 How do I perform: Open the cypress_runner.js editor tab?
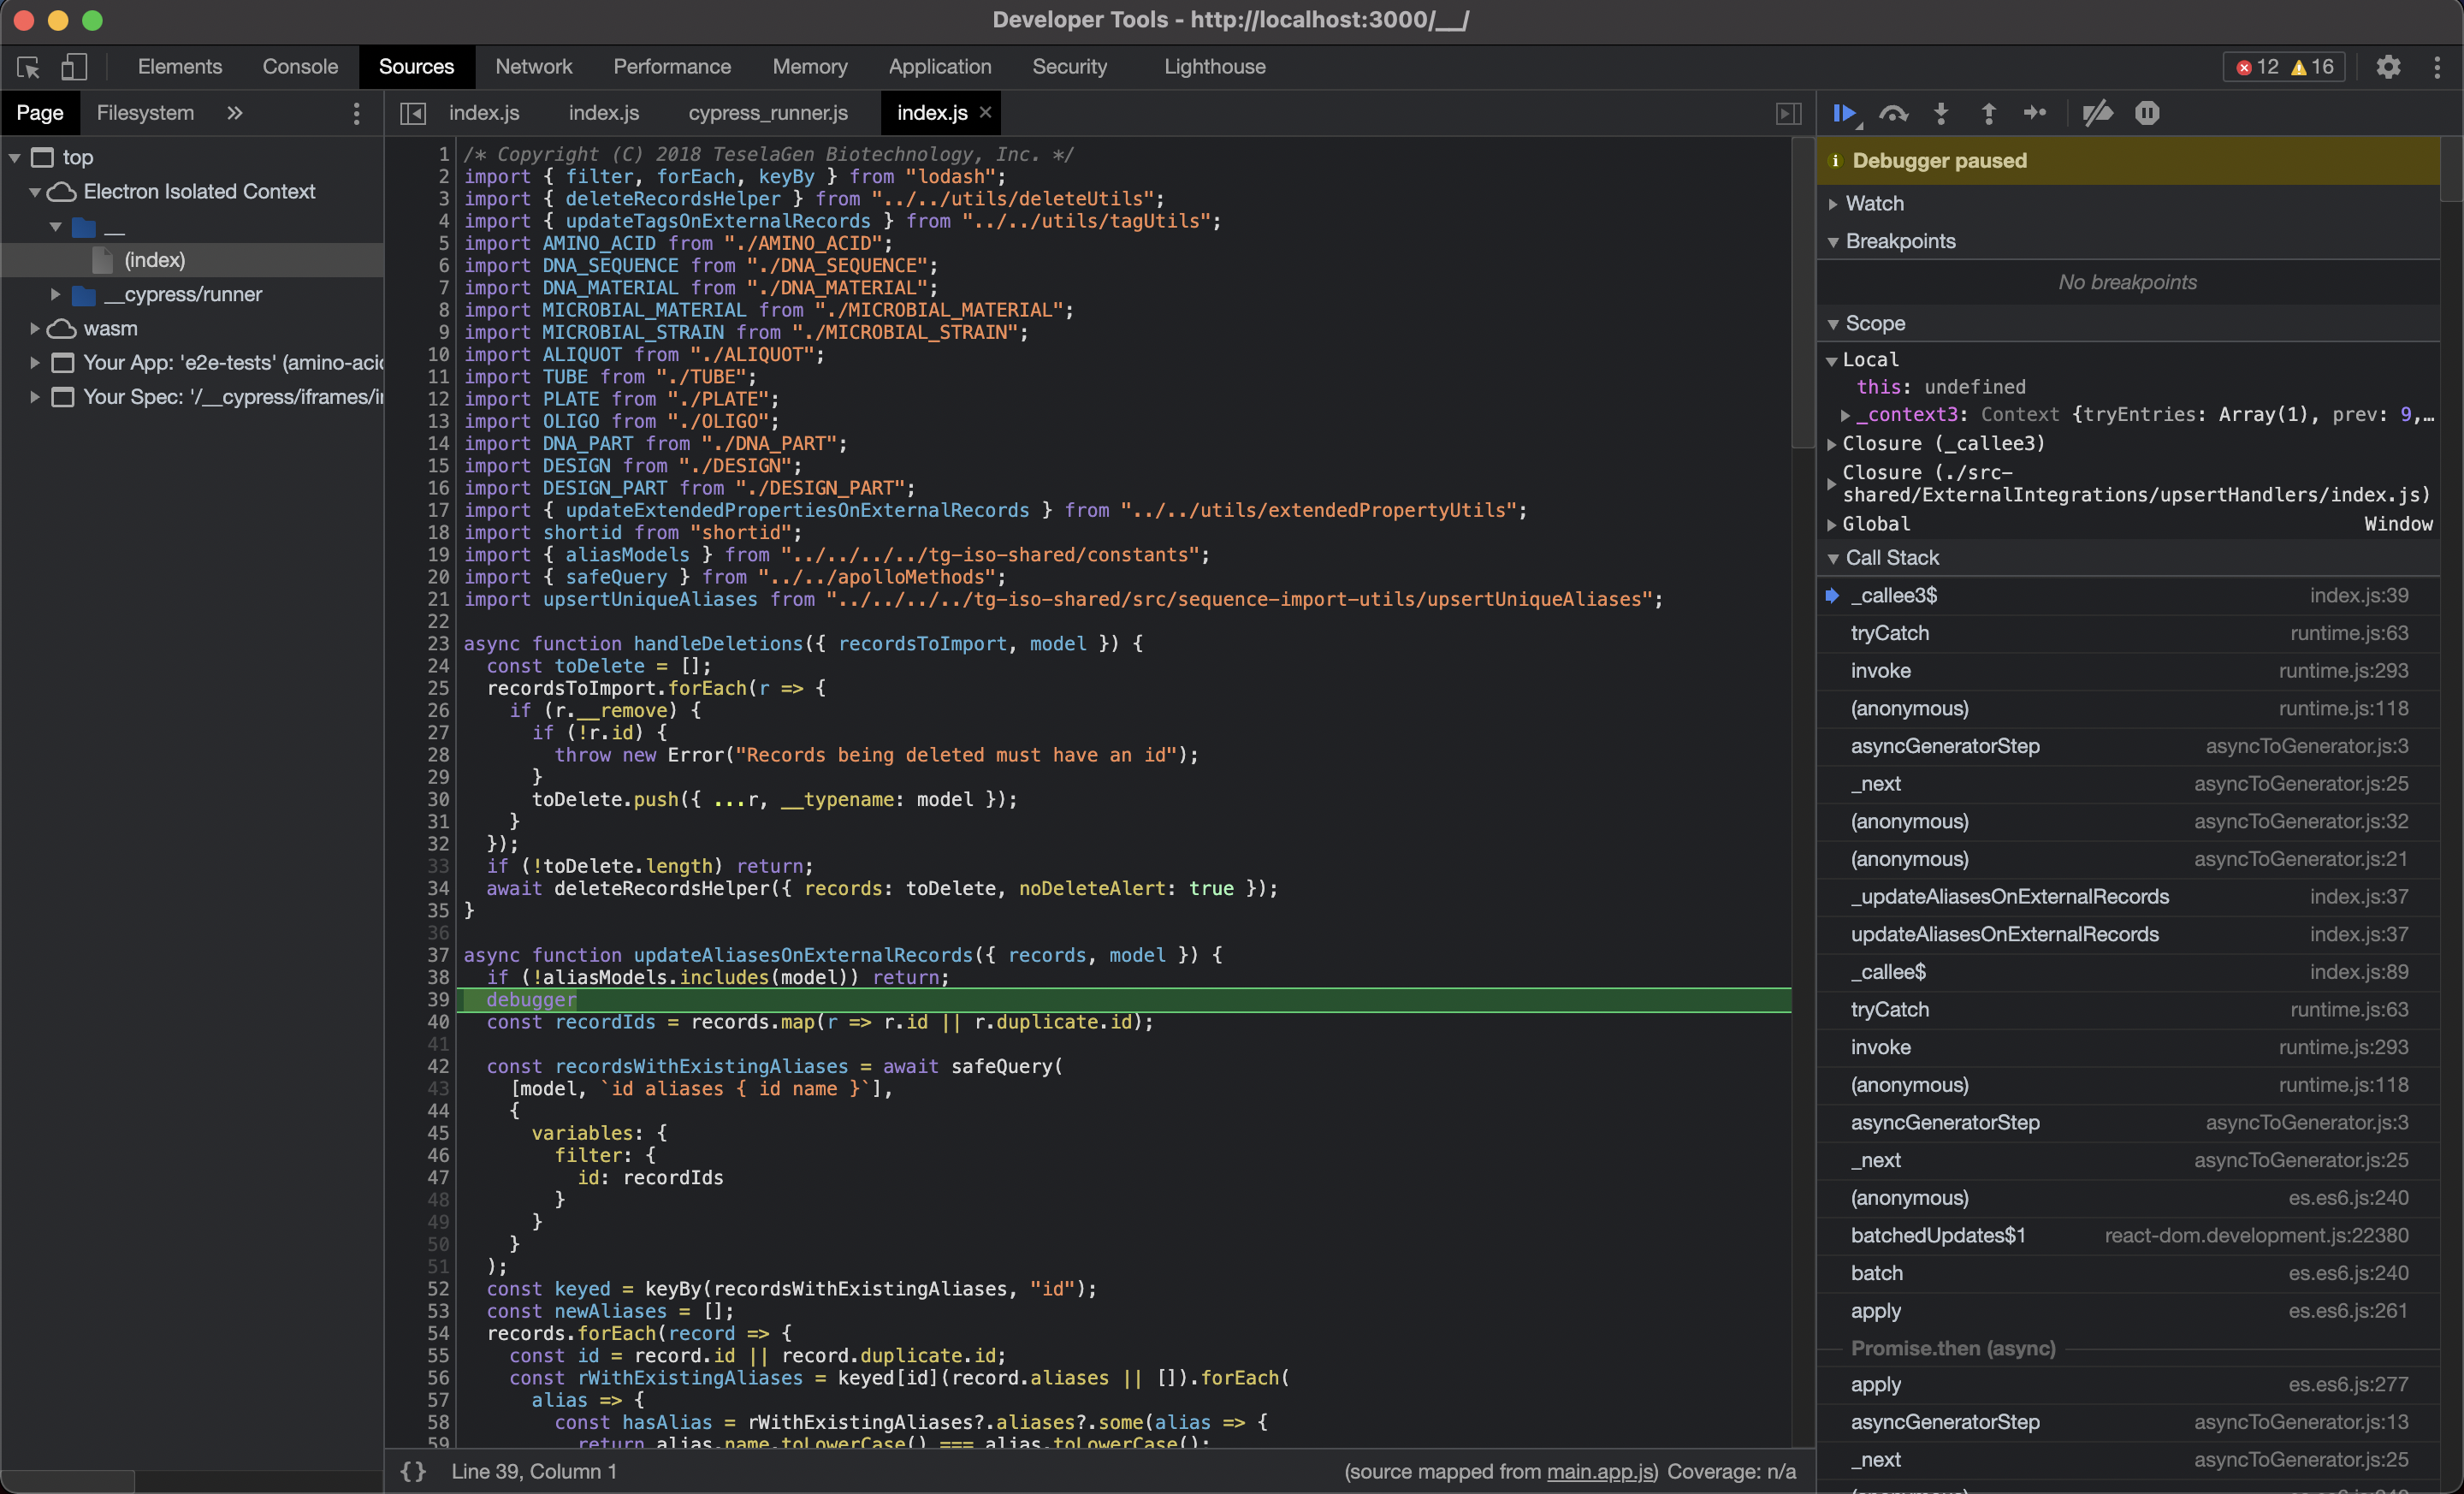tap(768, 113)
